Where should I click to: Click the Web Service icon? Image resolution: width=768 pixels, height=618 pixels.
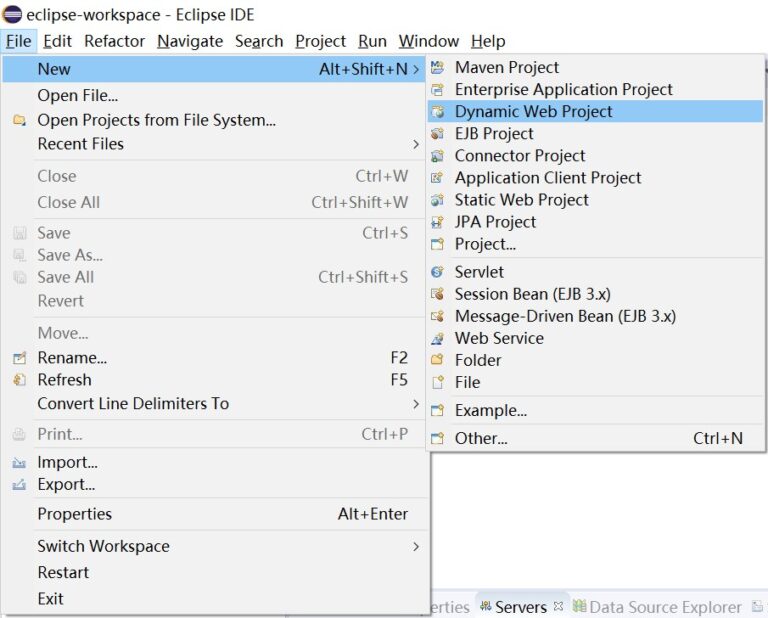pyautogui.click(x=437, y=338)
